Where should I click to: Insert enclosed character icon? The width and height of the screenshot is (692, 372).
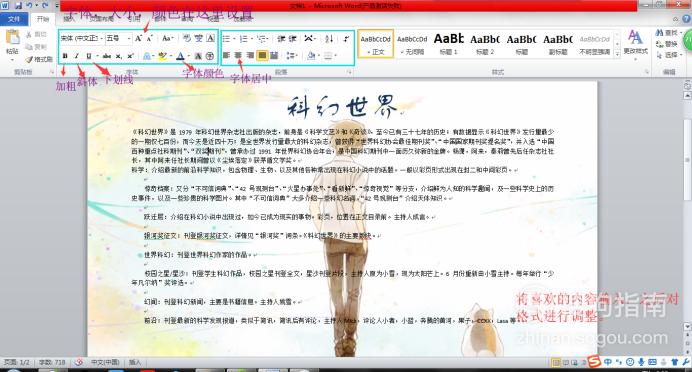(x=210, y=56)
